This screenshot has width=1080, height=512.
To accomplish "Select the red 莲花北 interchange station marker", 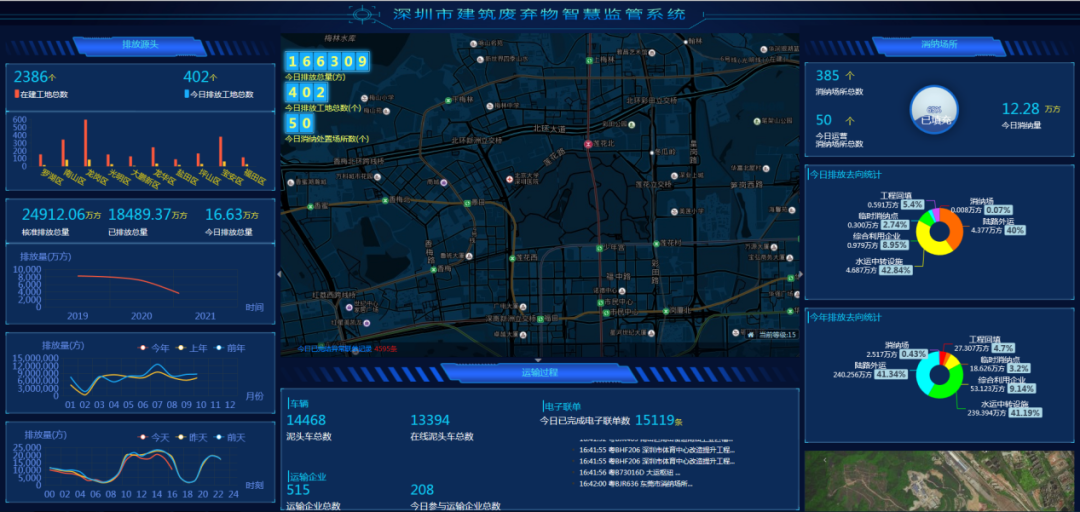I will click(x=588, y=145).
